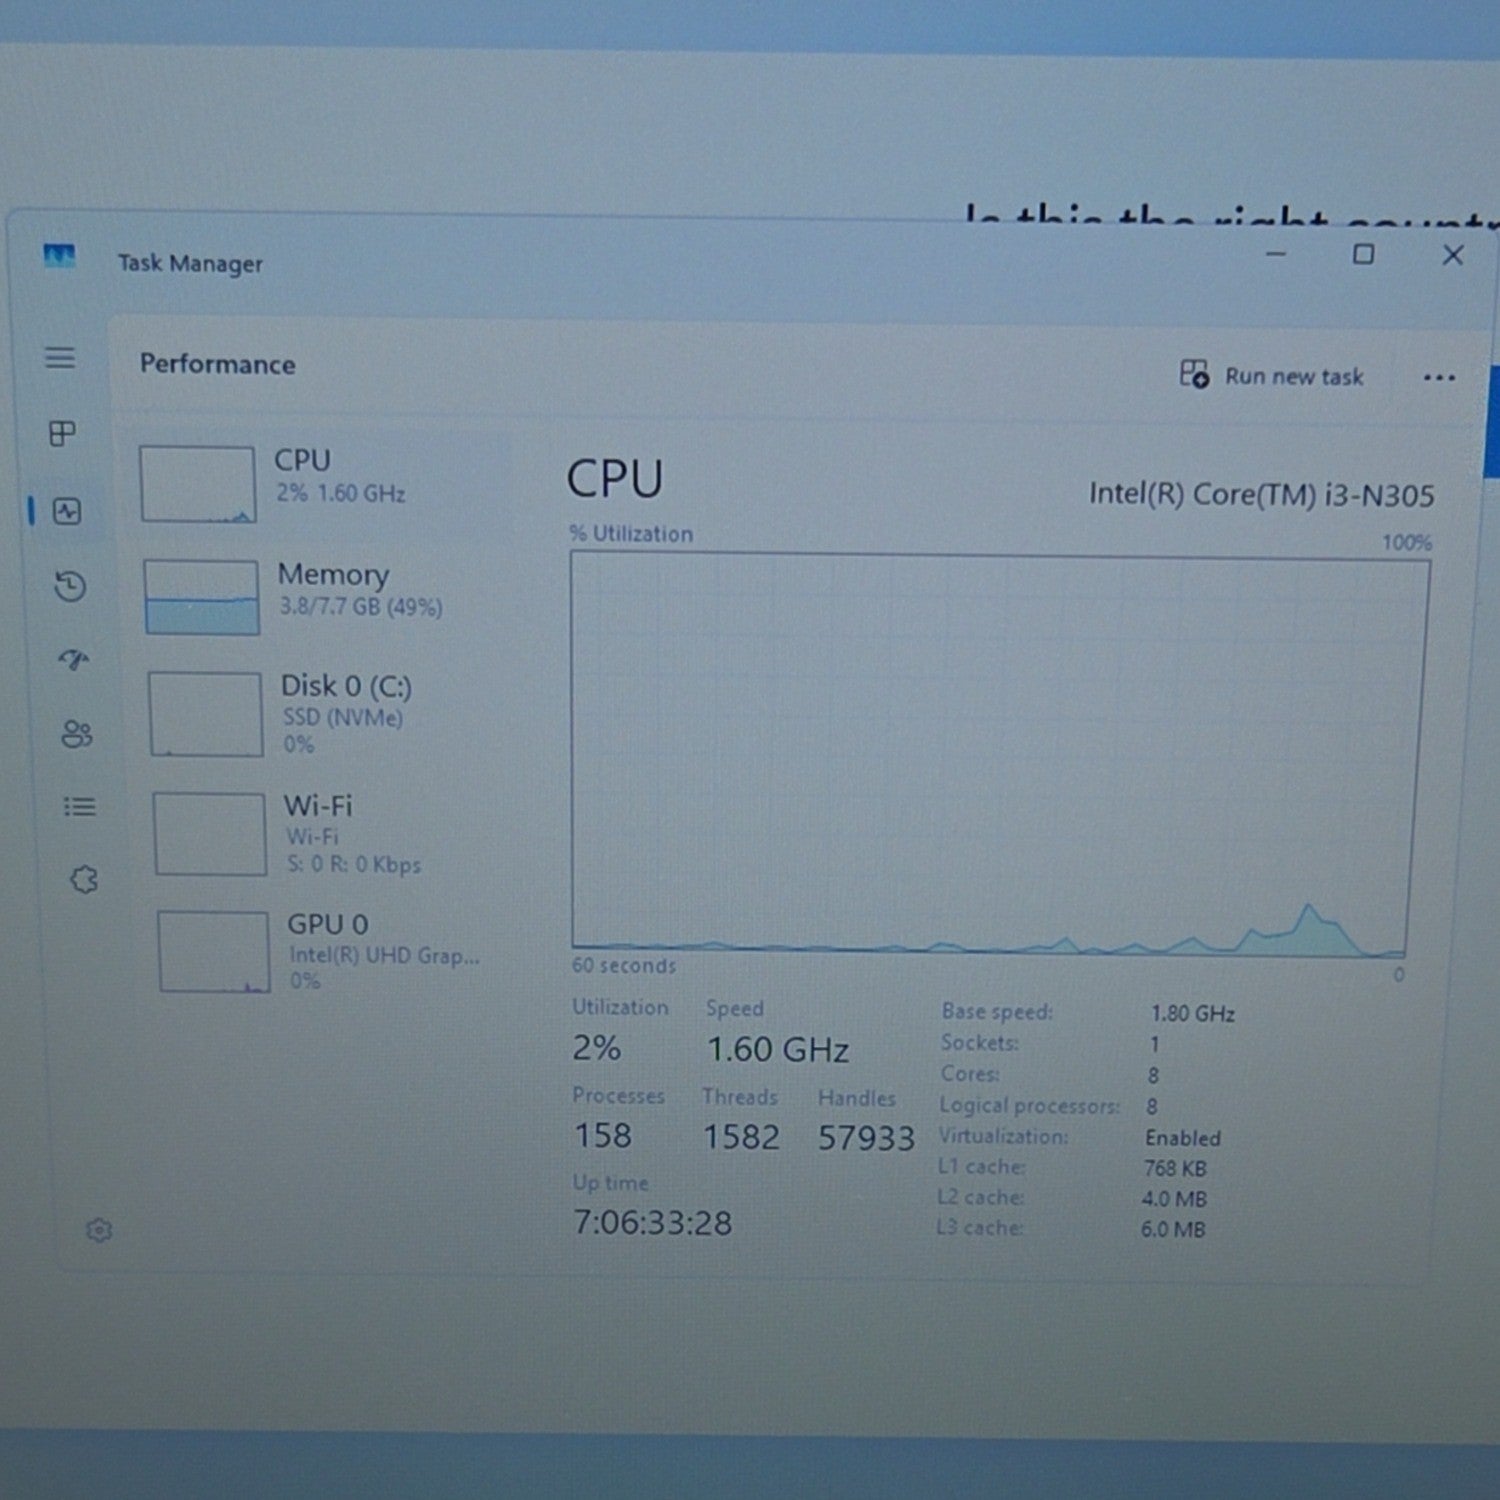Go to the Processes page icon
1500x1500 pixels.
[x=62, y=433]
